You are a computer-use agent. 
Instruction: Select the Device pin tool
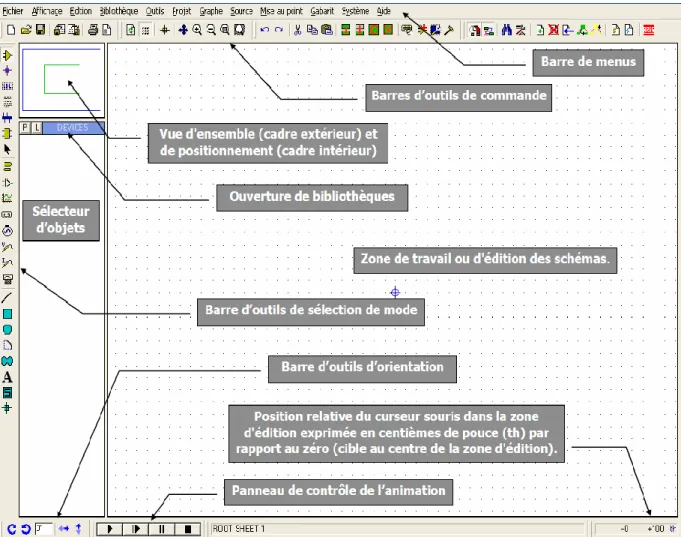pos(7,182)
